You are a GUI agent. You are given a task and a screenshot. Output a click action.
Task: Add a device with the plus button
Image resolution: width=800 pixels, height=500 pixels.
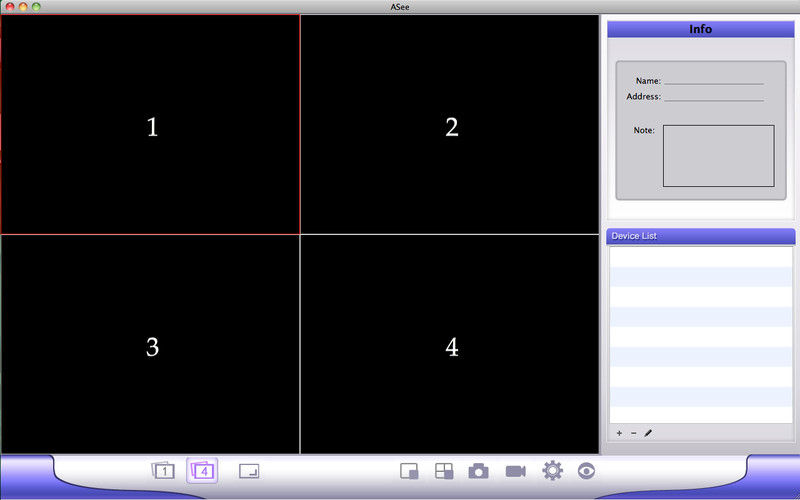click(619, 433)
